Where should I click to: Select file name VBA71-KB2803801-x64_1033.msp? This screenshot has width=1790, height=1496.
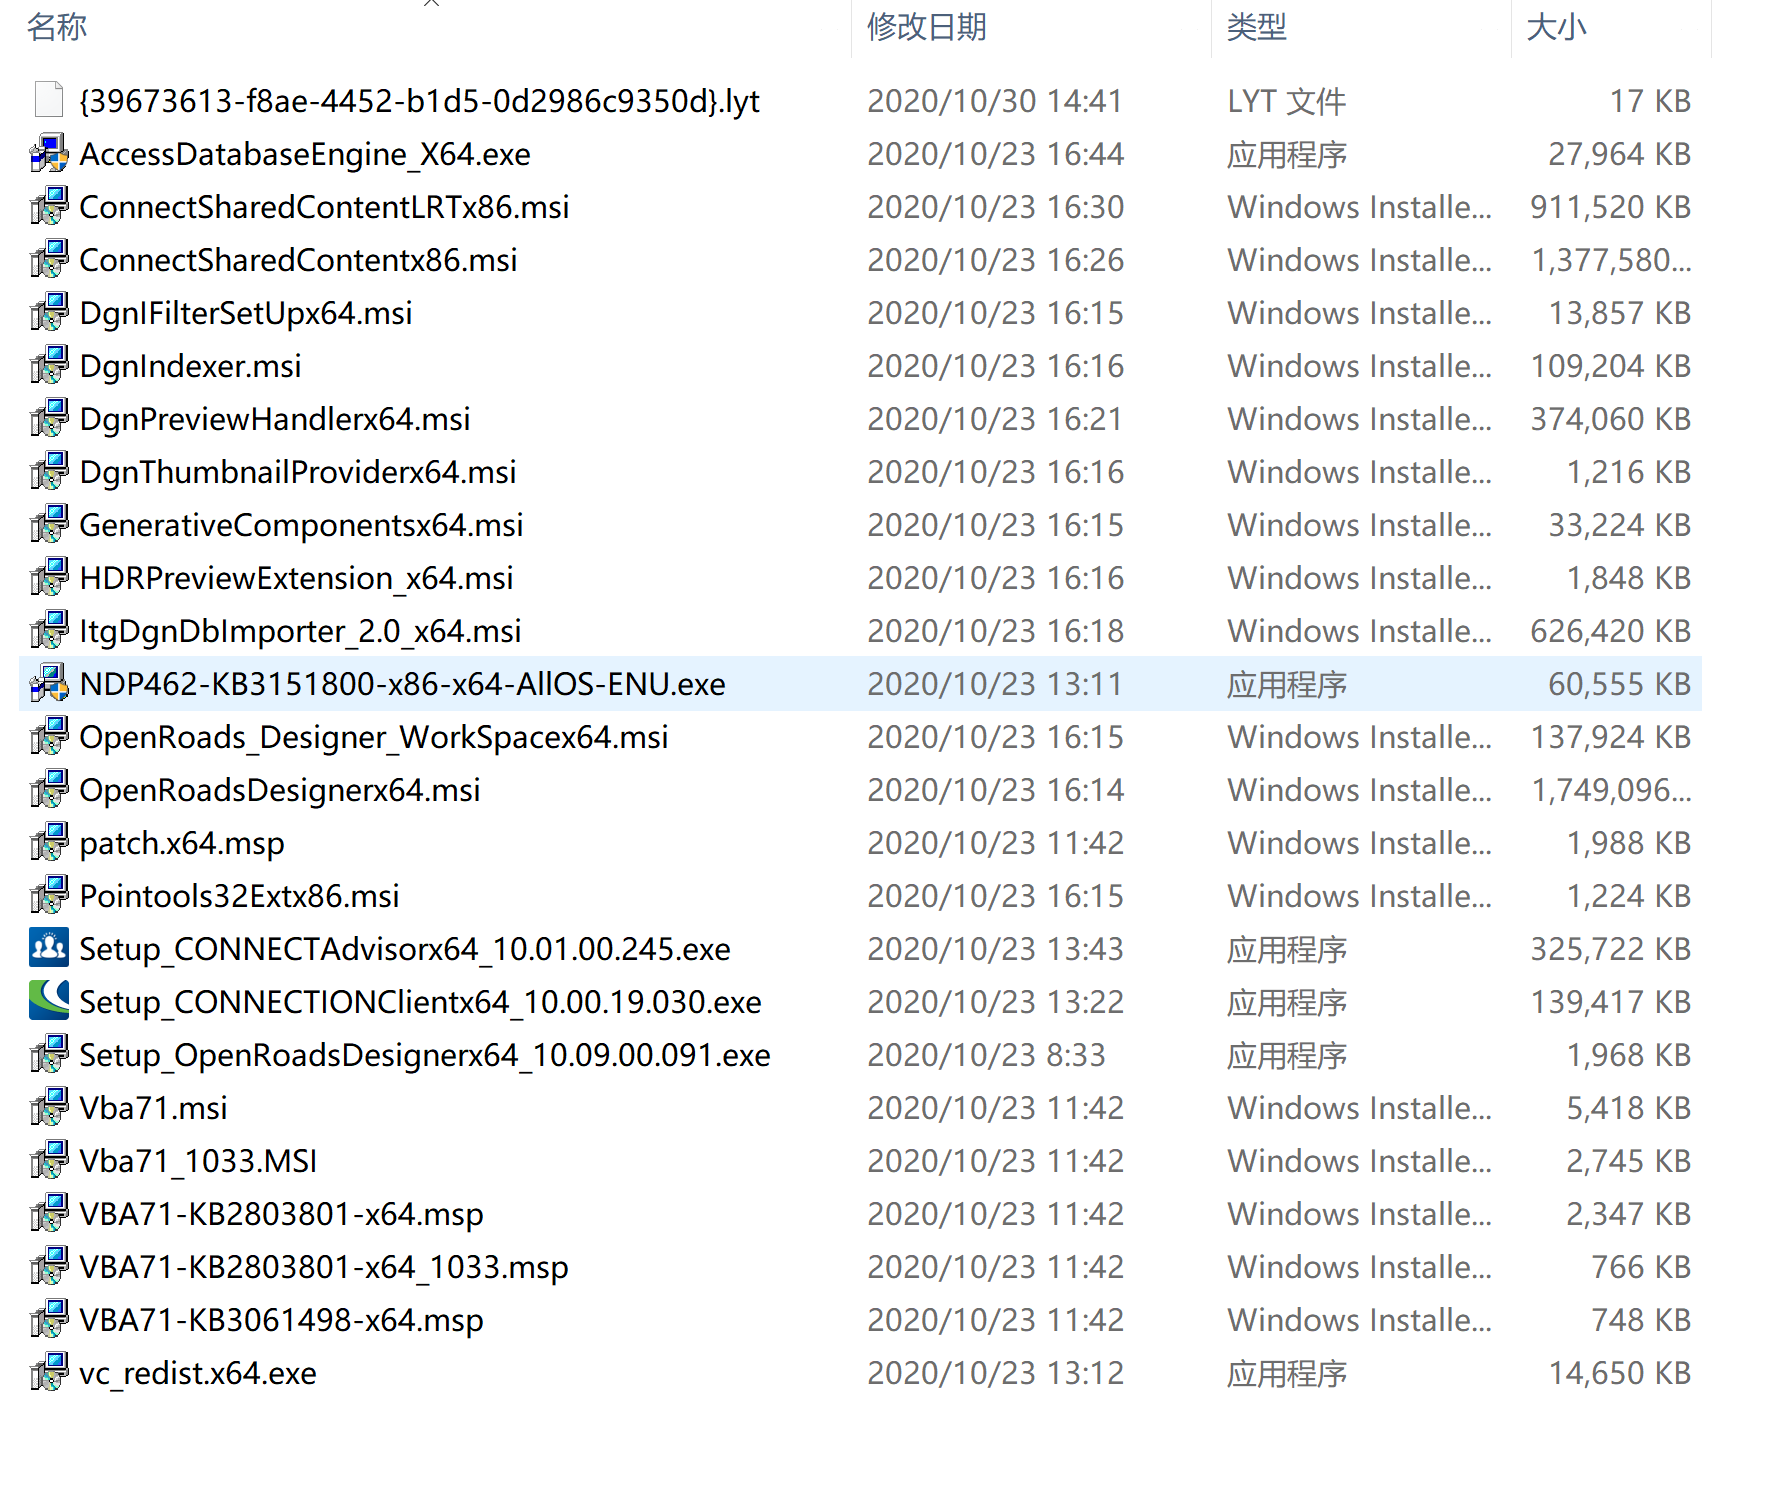(324, 1267)
